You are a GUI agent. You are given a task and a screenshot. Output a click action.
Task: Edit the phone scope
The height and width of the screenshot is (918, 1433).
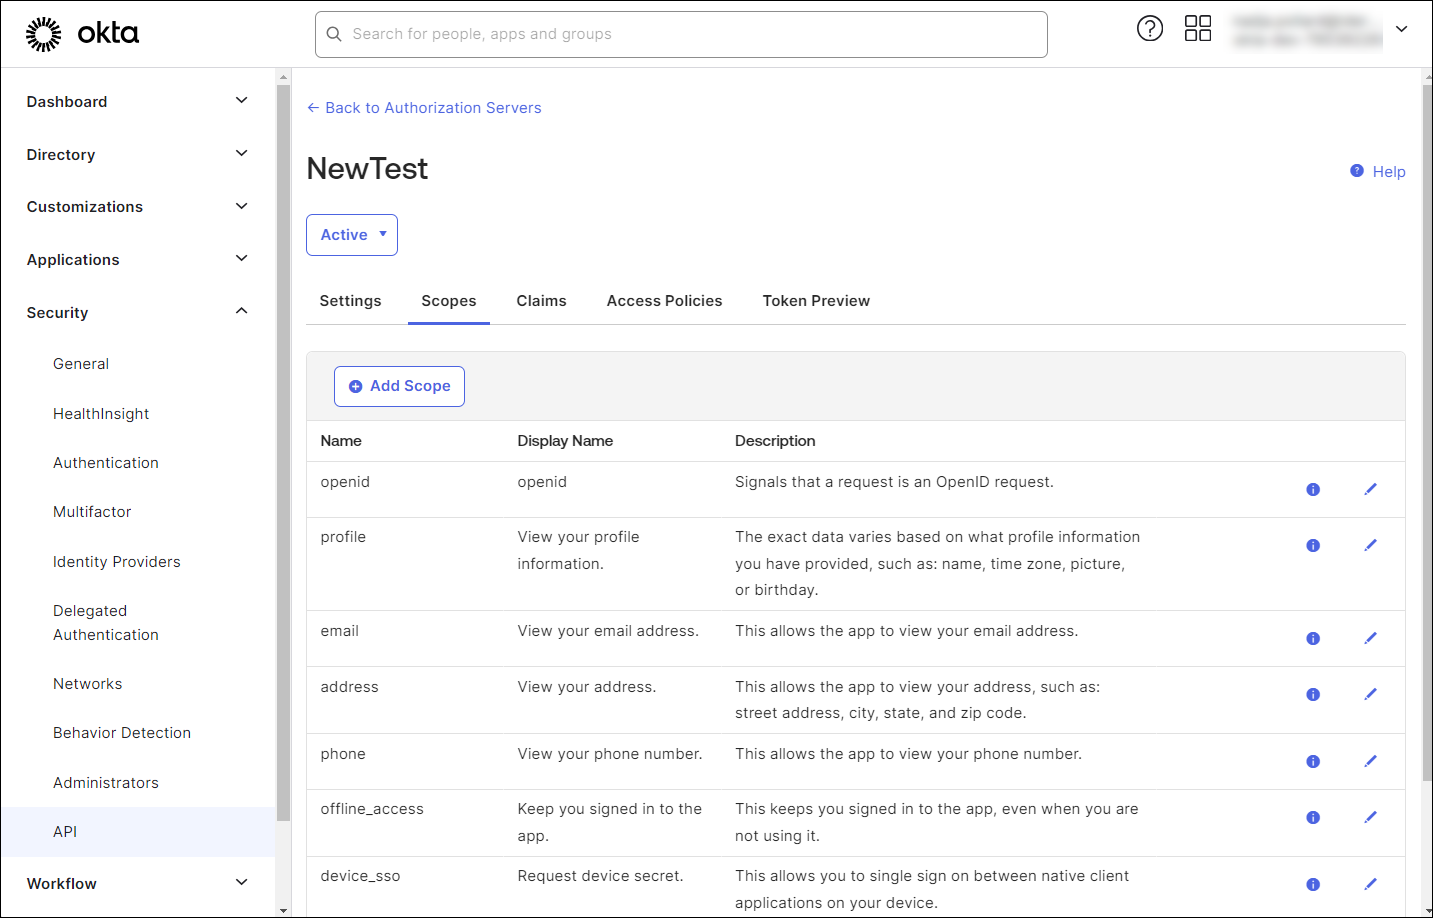(1371, 761)
